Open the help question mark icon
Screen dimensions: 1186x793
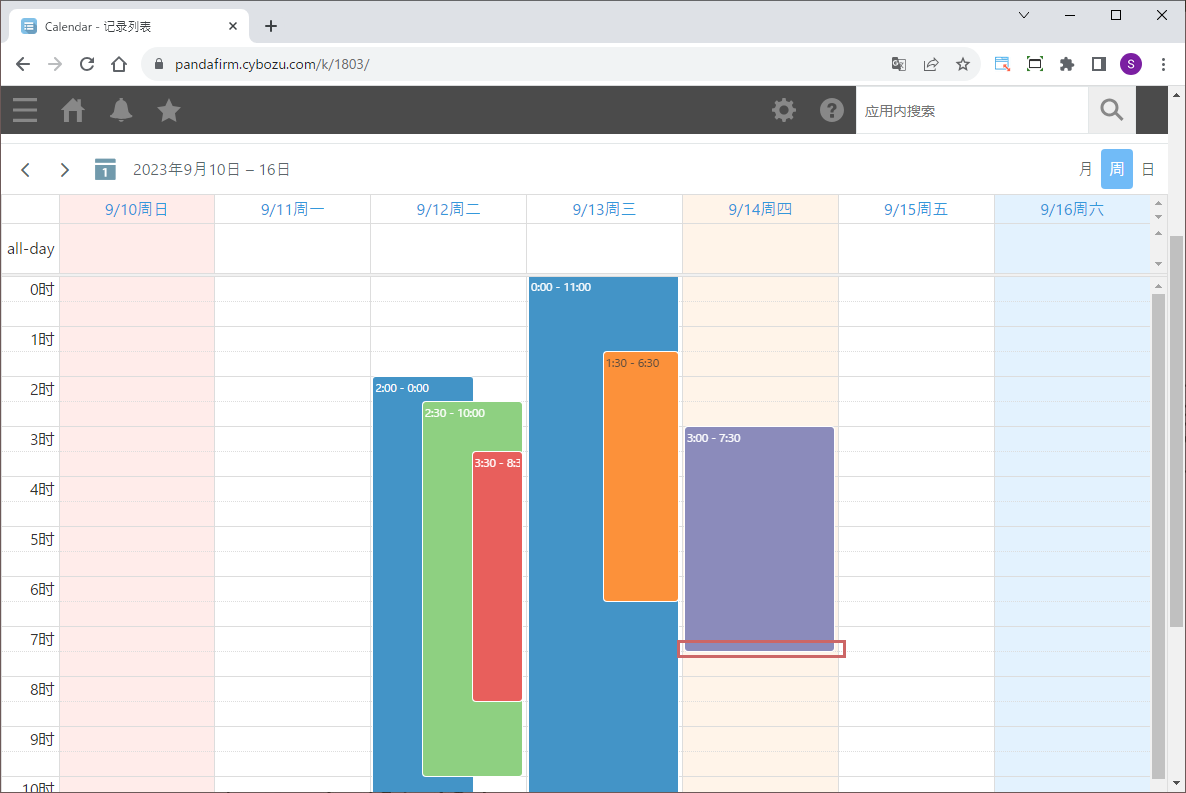(x=832, y=110)
